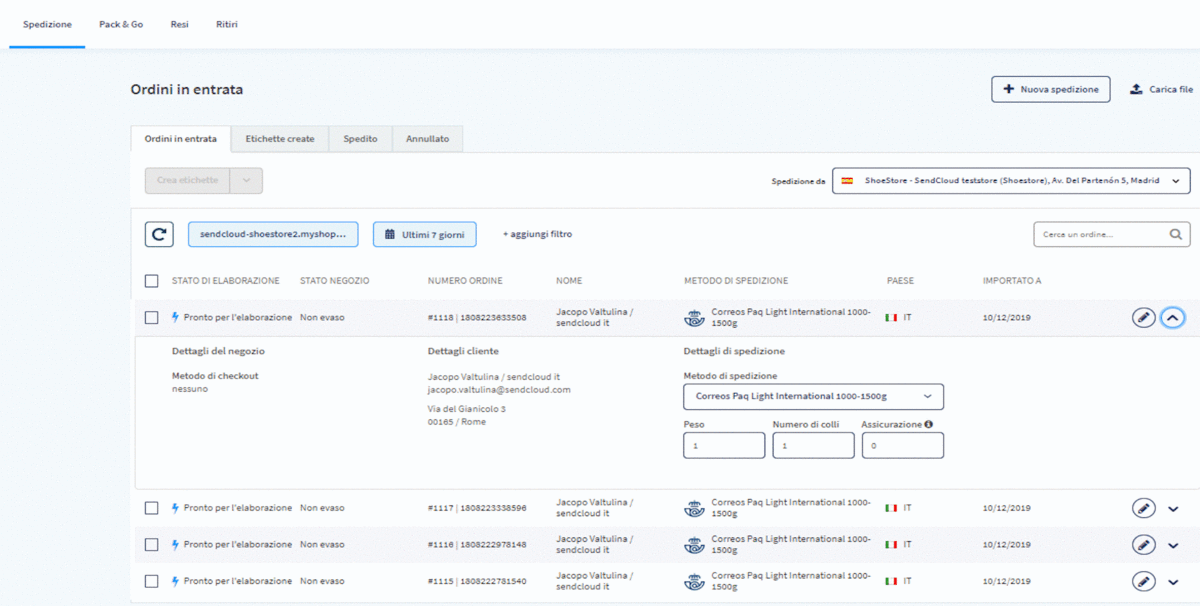Edit order #1116 with the pencil icon
Image resolution: width=1200 pixels, height=606 pixels.
1143,545
